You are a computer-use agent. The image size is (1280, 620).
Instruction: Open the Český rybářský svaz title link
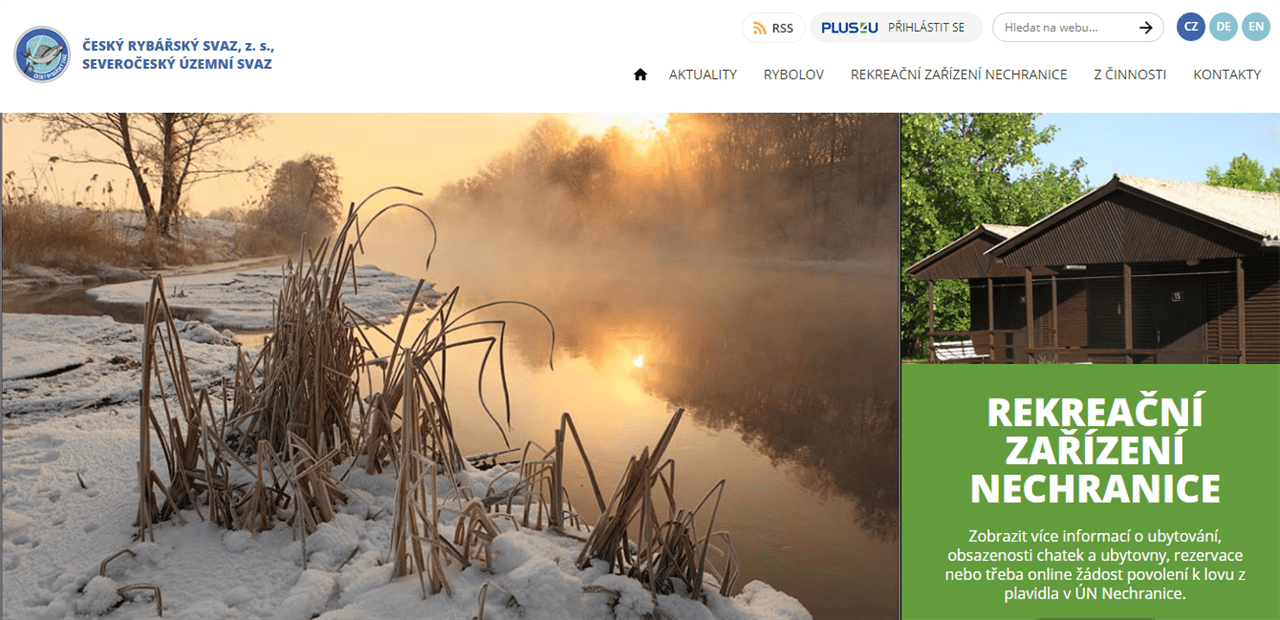coord(178,55)
